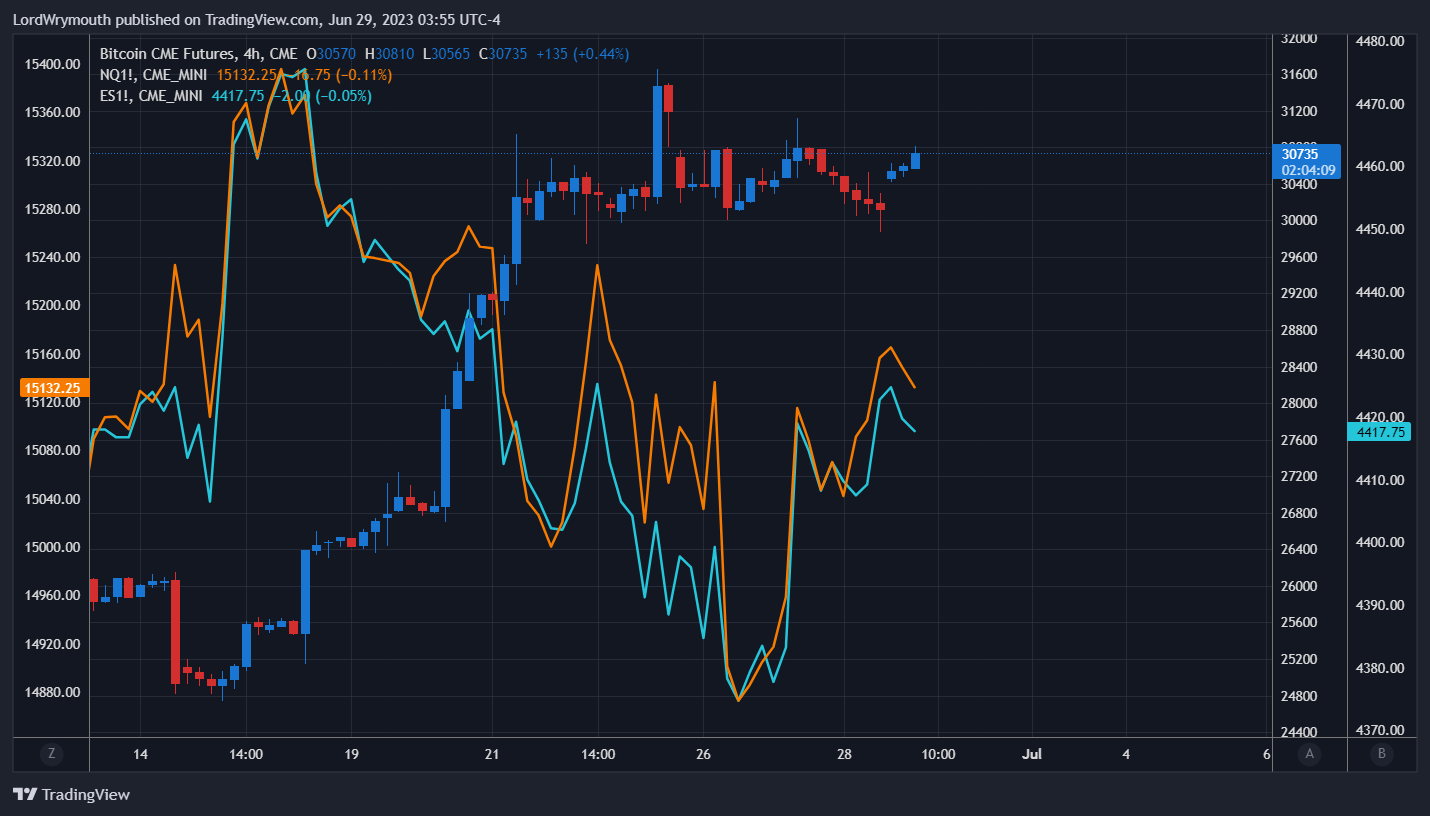Image resolution: width=1430 pixels, height=816 pixels.
Task: Click the 26 date label on the time axis
Action: pyautogui.click(x=703, y=754)
